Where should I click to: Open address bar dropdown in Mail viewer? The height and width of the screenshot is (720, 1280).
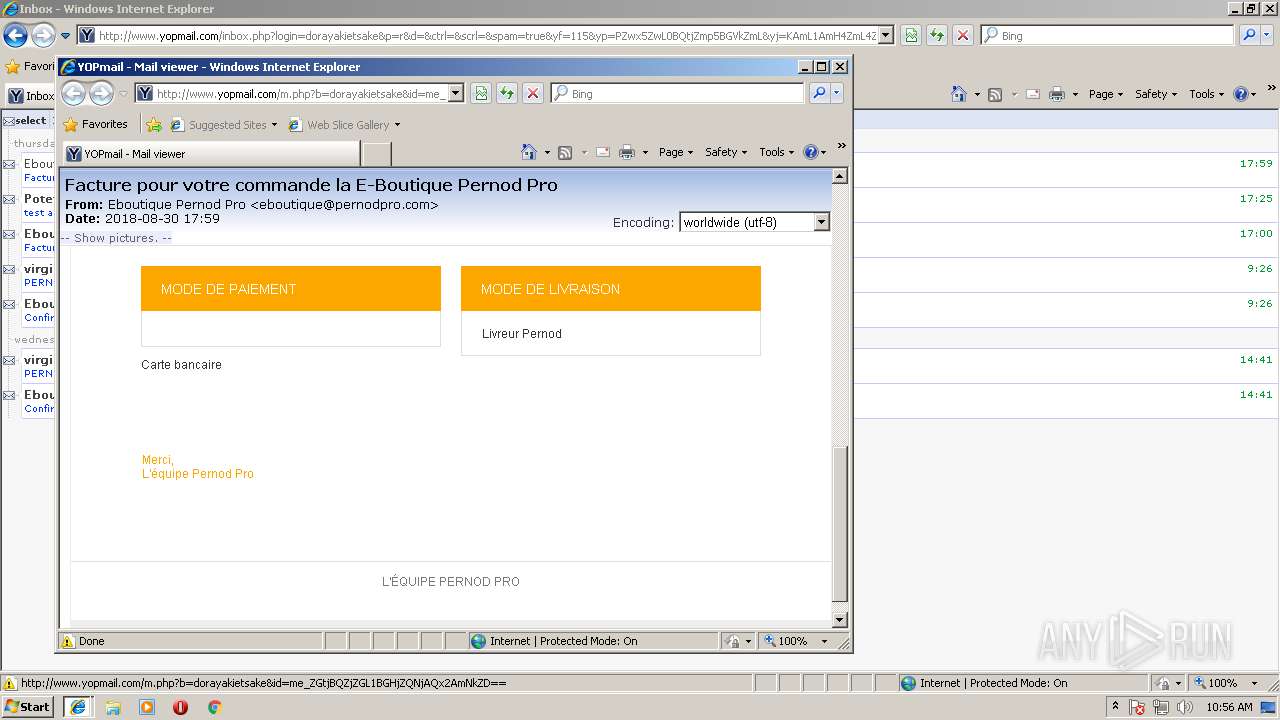click(456, 93)
